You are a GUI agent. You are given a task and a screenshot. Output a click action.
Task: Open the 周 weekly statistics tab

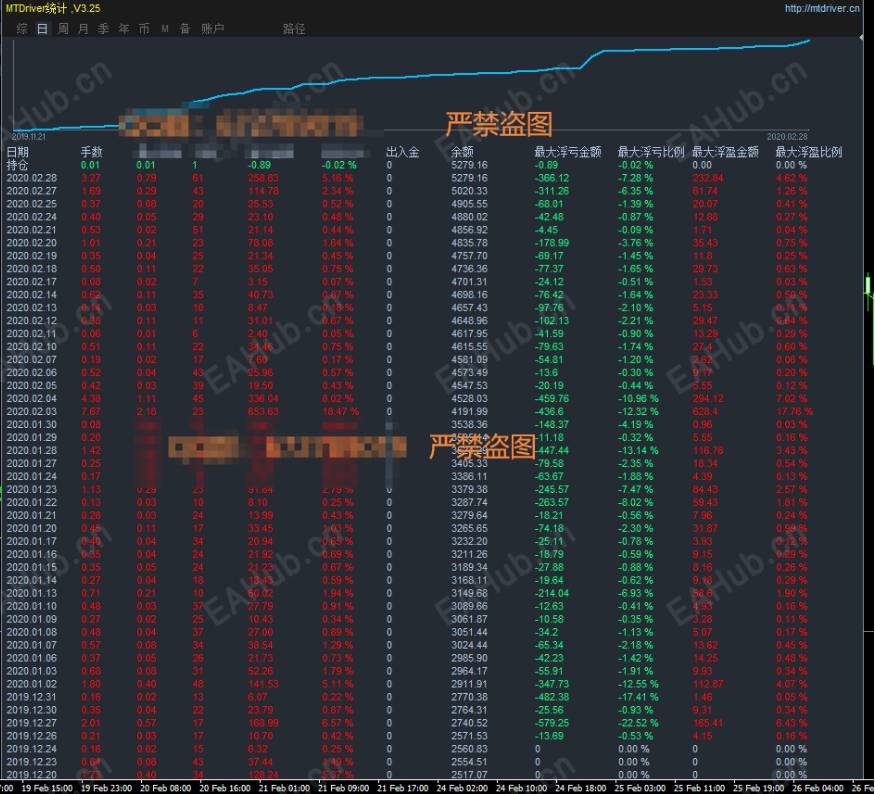point(63,29)
